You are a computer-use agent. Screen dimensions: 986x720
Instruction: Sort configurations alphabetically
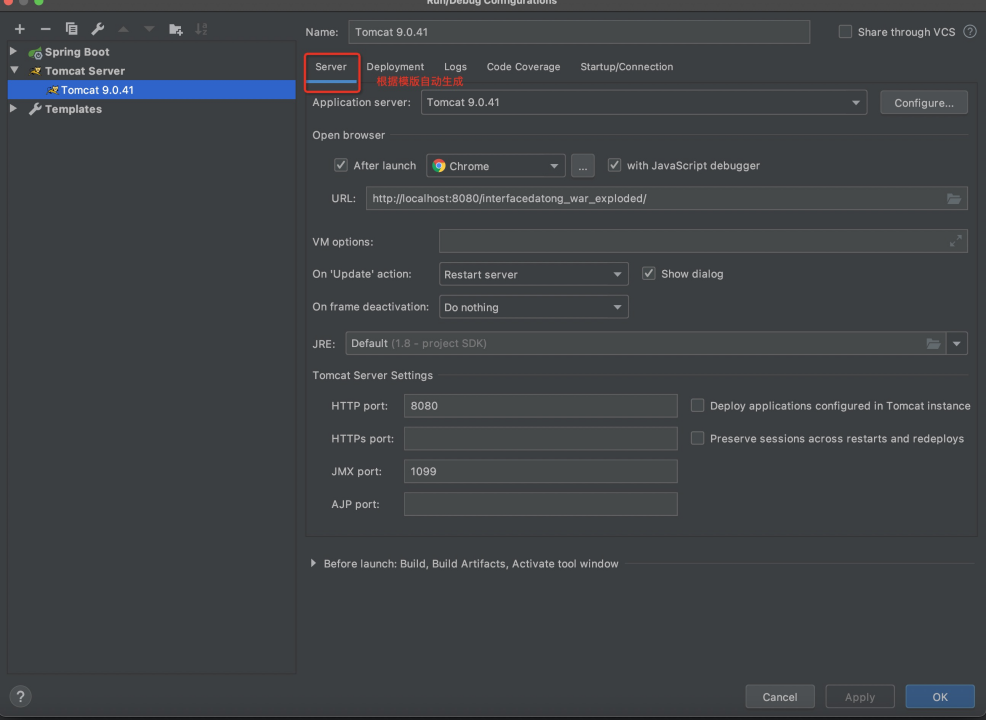[201, 29]
